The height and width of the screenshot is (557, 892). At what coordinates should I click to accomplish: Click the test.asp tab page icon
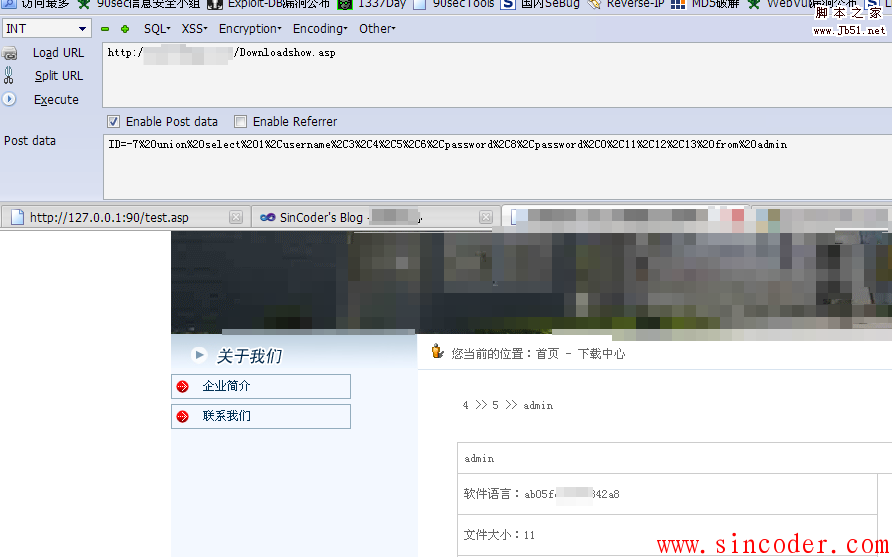(17, 217)
